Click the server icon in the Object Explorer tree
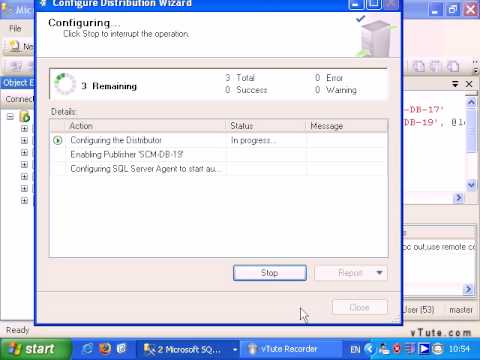Screen dimensions: 480x360 [x=25, y=117]
